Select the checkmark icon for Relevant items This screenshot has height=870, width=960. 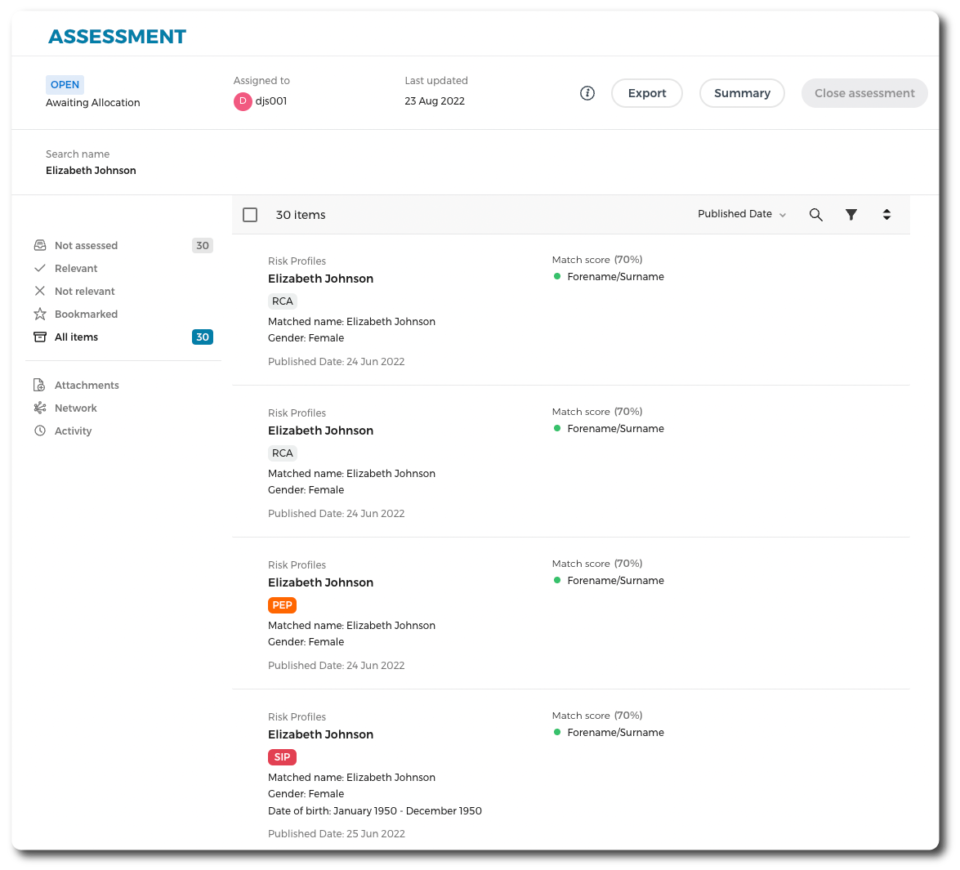click(40, 268)
